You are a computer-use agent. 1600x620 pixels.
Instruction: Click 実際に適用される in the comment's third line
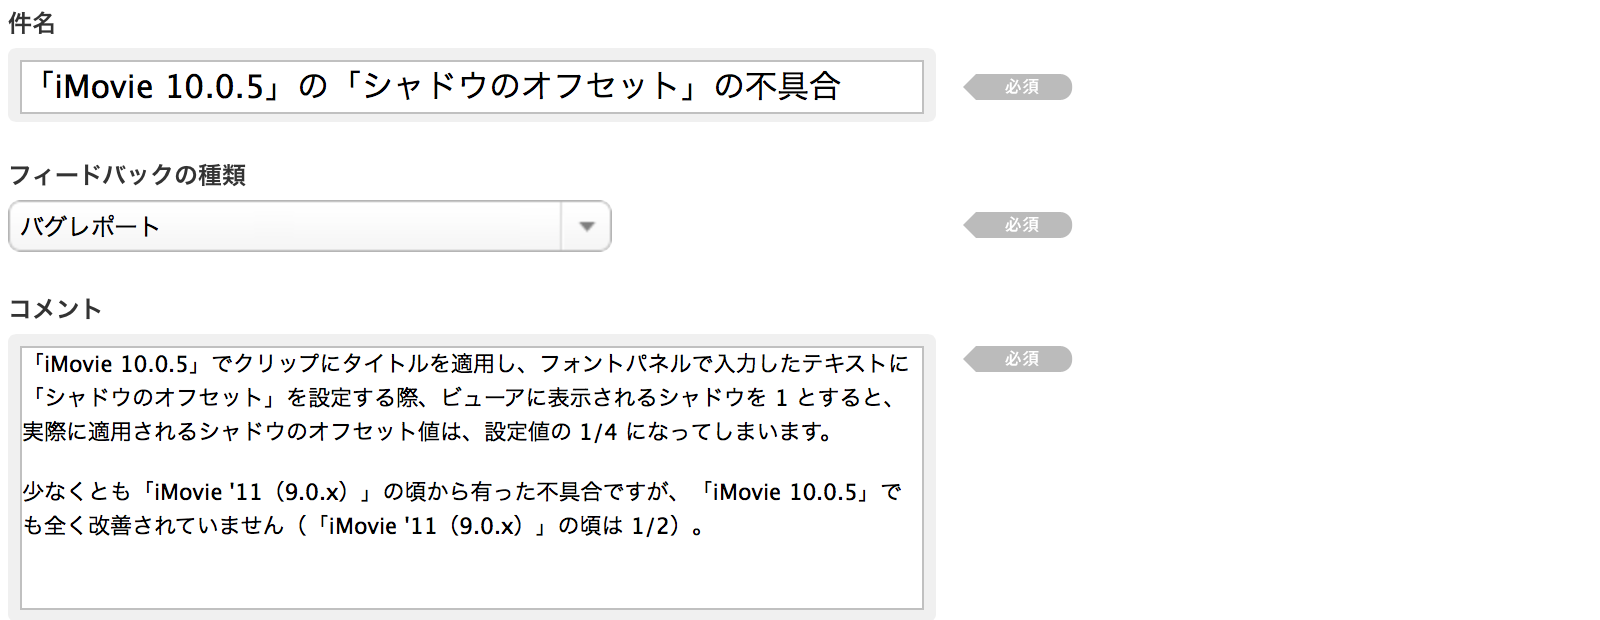click(x=110, y=432)
